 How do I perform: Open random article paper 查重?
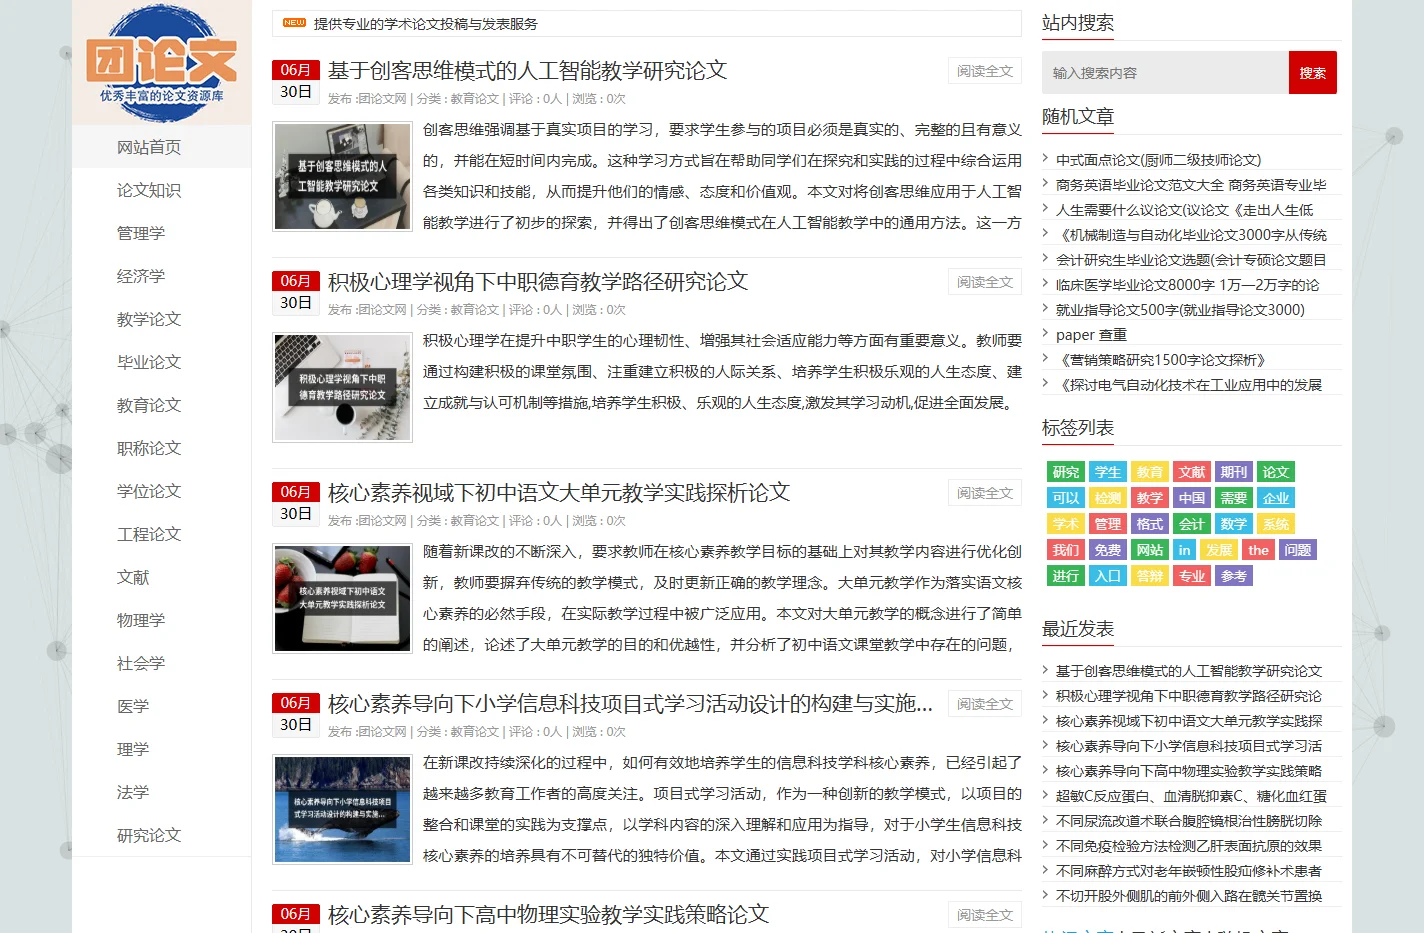click(1091, 335)
